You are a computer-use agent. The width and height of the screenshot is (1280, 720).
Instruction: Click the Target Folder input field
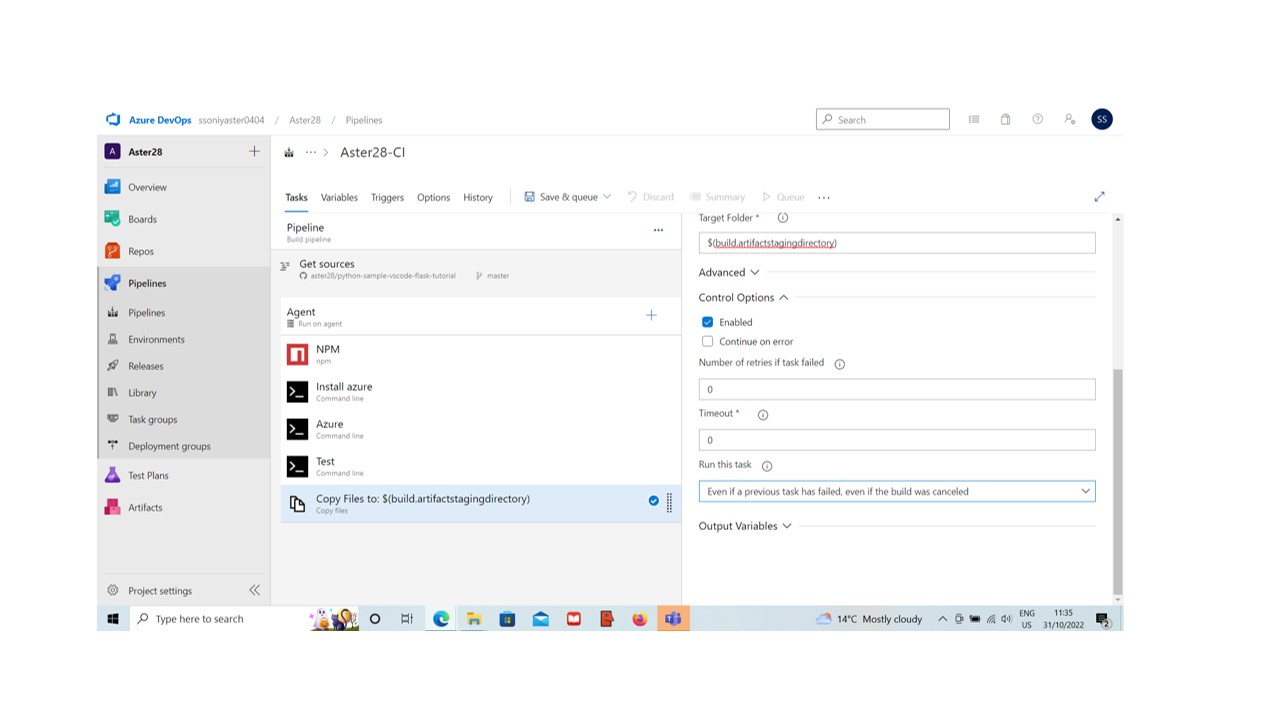pyautogui.click(x=897, y=243)
